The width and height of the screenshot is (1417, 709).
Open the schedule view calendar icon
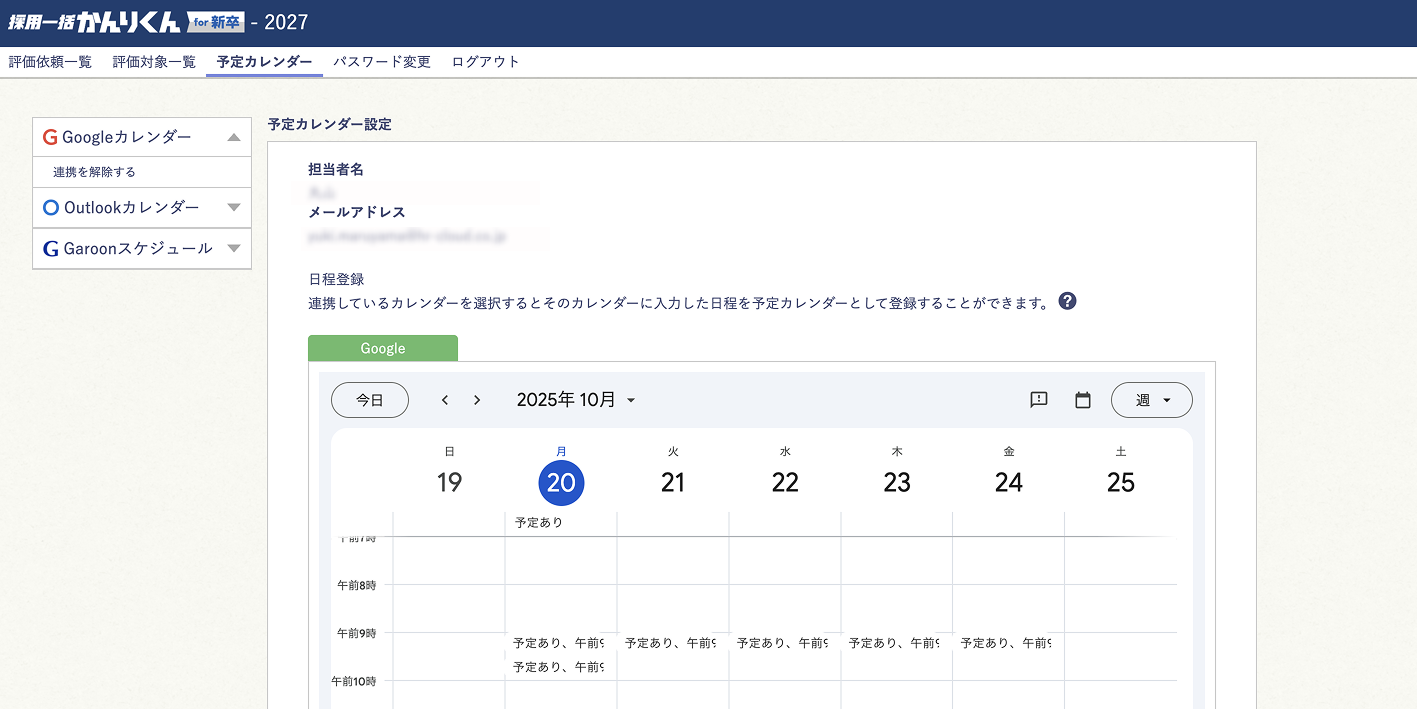pyautogui.click(x=1082, y=399)
